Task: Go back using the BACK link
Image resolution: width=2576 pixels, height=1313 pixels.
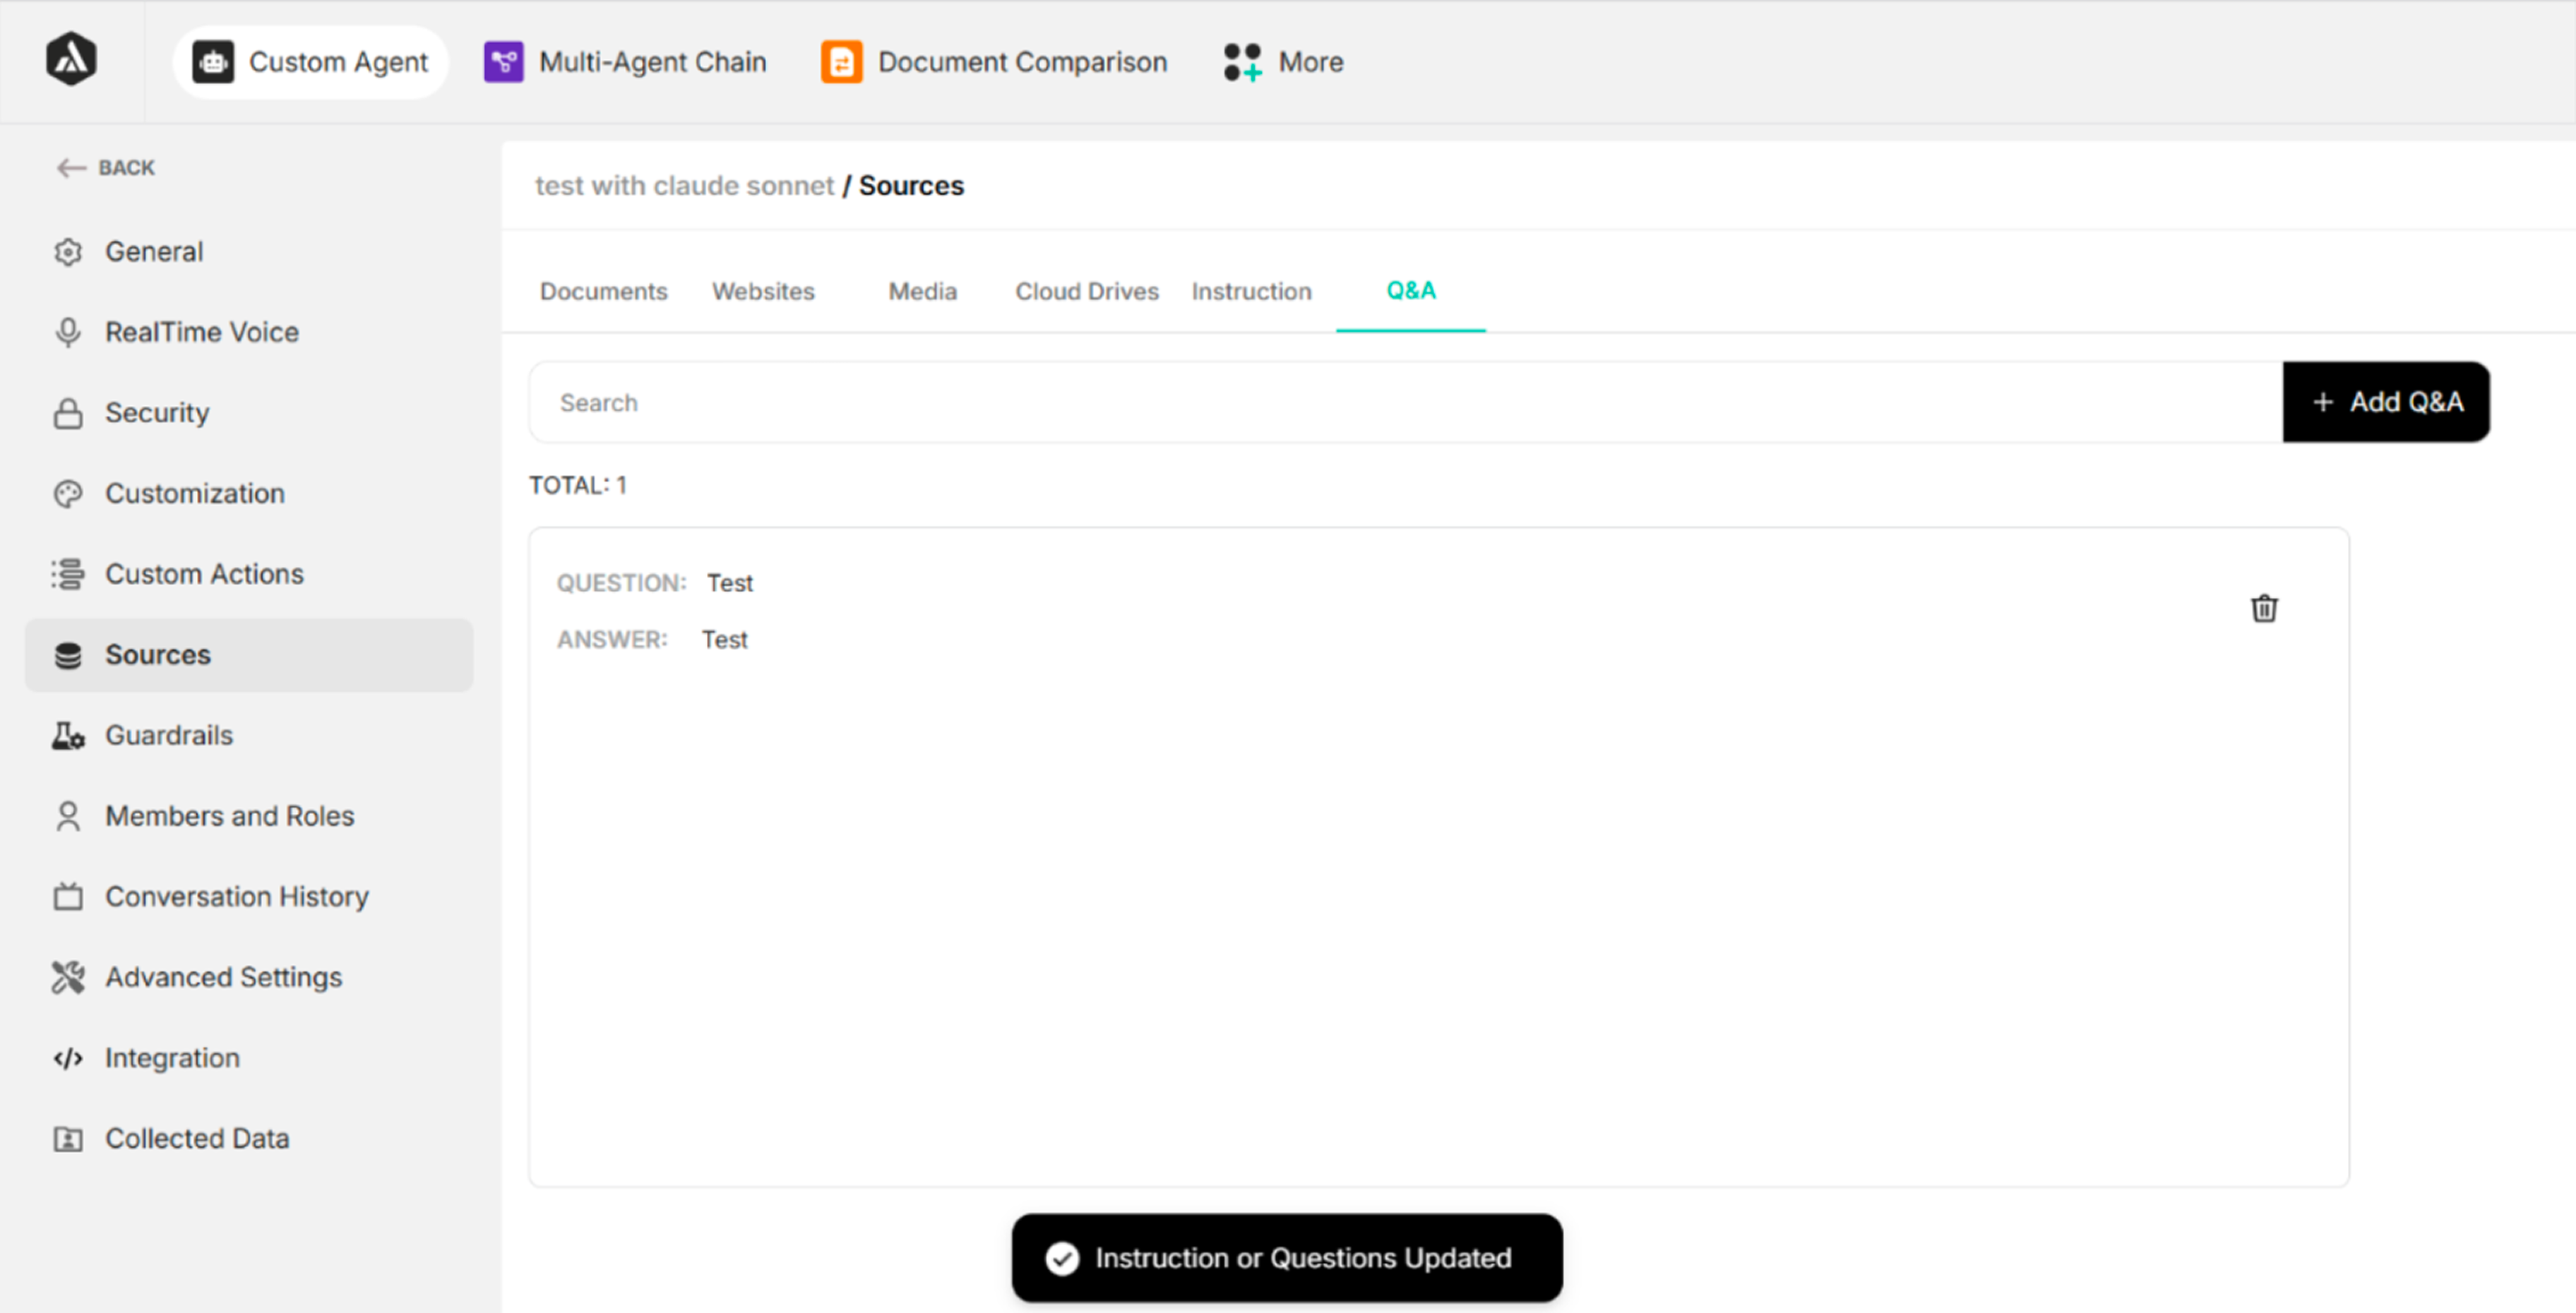Action: [106, 167]
